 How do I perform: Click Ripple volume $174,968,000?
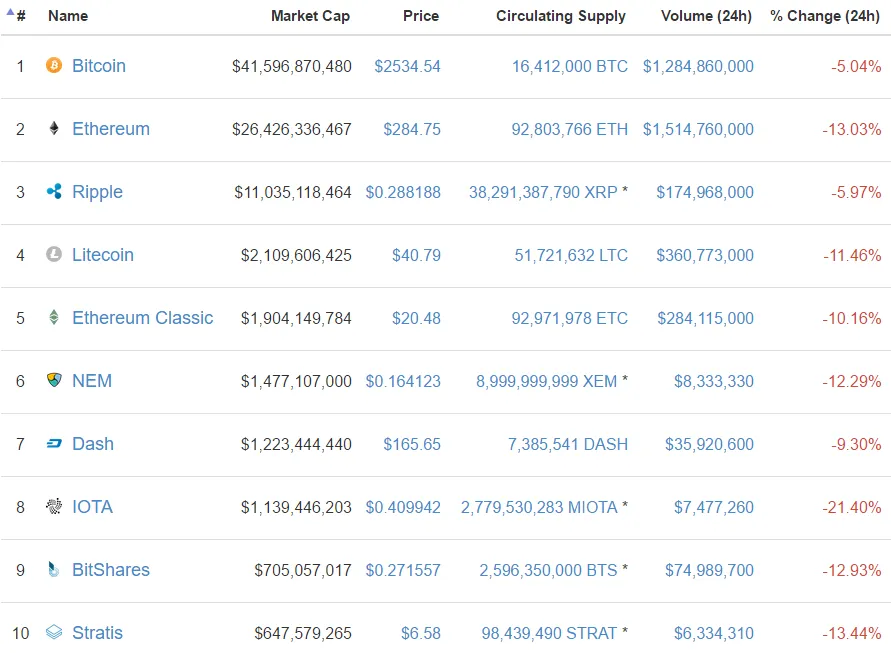[x=705, y=193]
